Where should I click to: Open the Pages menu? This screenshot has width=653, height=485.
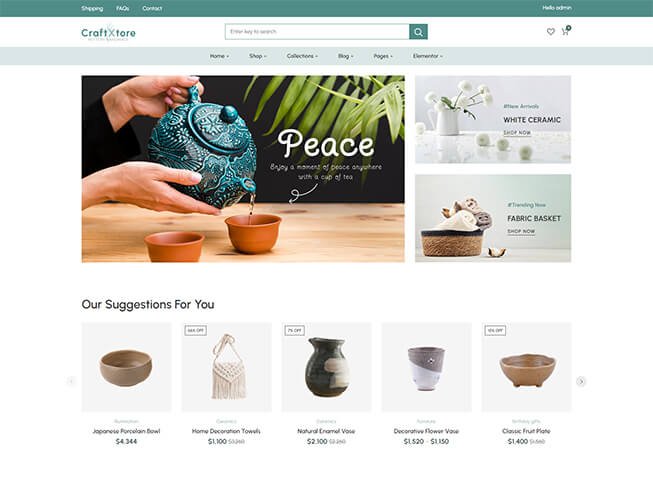tap(383, 56)
